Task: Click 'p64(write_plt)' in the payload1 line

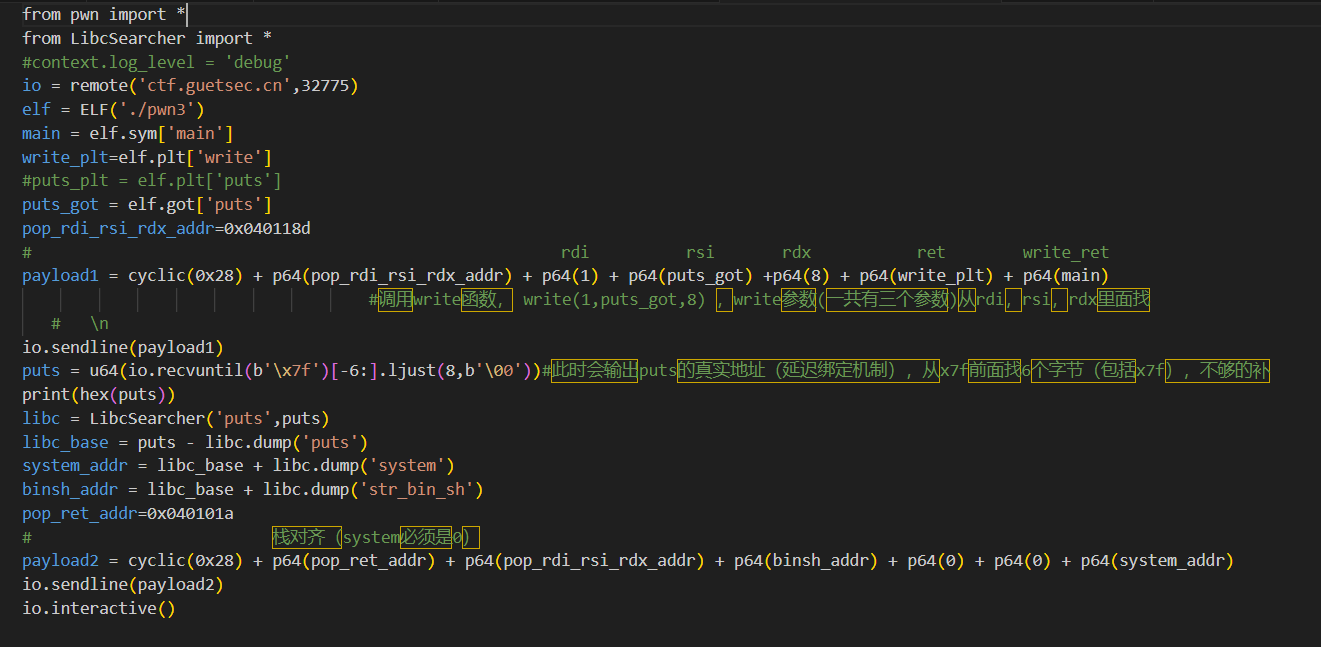Action: 926,276
